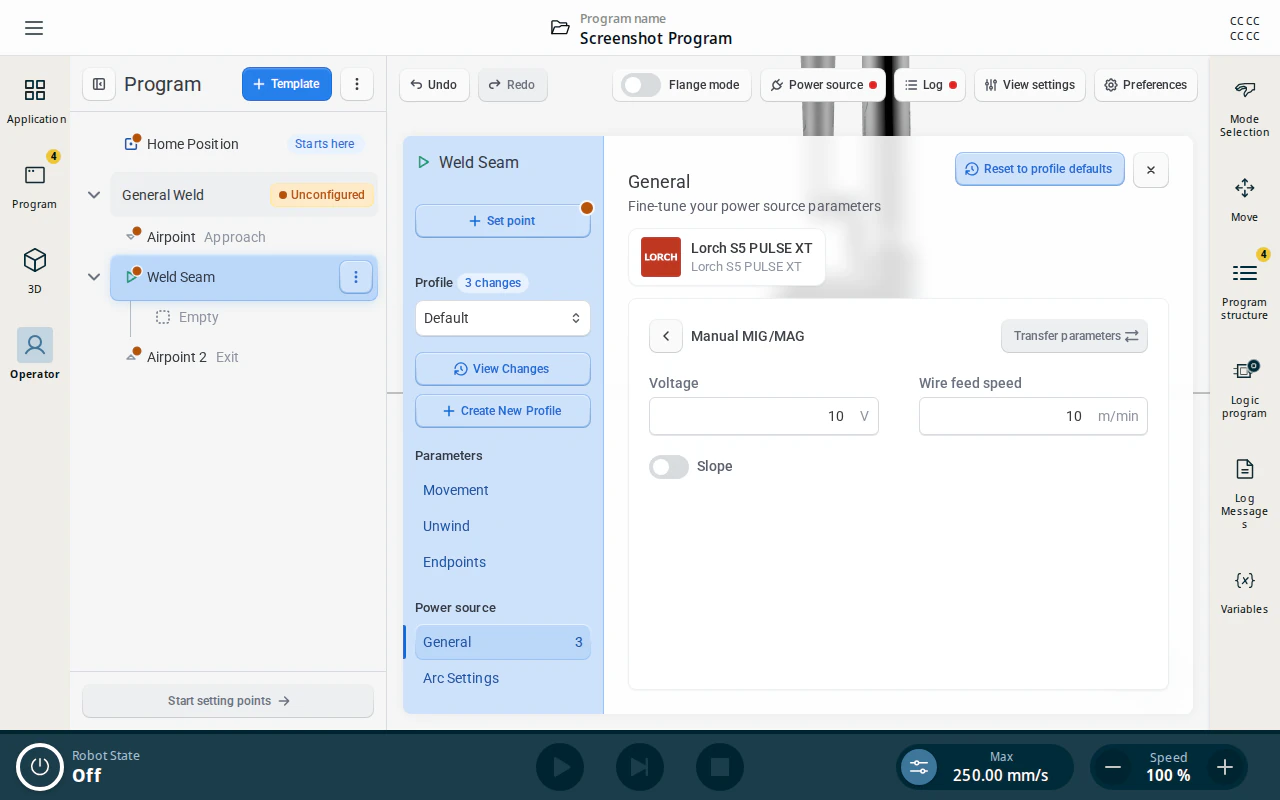Click the robot power state button
The width and height of the screenshot is (1280, 800).
coord(40,767)
